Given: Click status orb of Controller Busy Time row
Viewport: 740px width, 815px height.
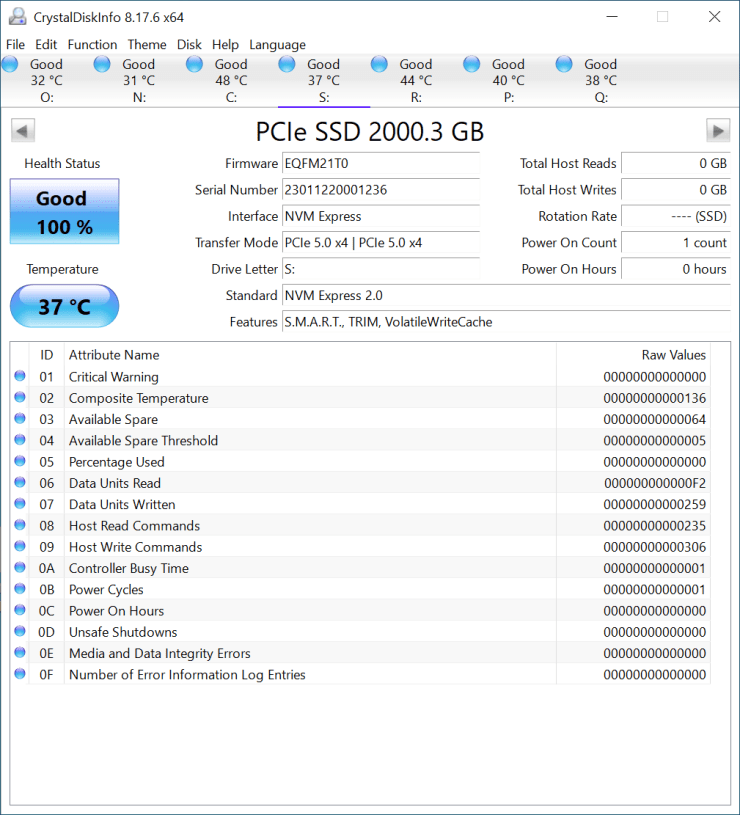Looking at the screenshot, I should coord(20,568).
